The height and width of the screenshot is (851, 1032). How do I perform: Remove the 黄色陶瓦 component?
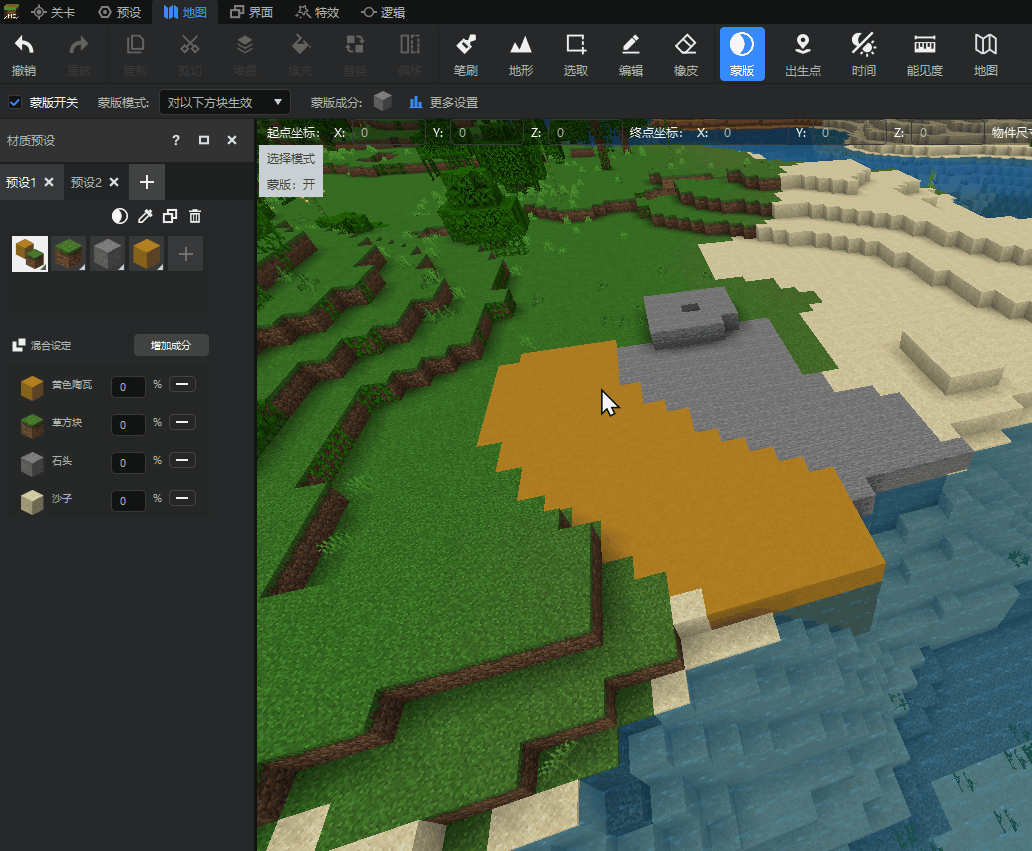[182, 384]
